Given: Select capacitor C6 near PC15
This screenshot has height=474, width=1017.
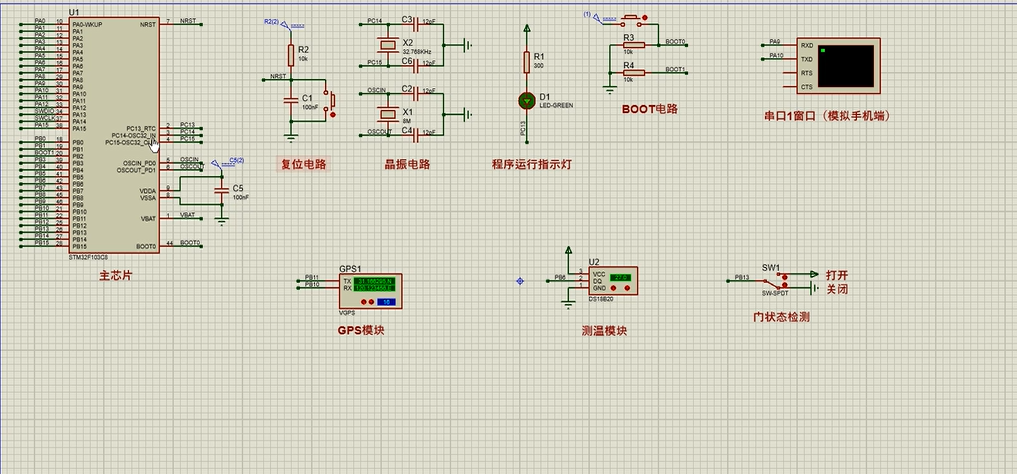Looking at the screenshot, I should coord(416,65).
